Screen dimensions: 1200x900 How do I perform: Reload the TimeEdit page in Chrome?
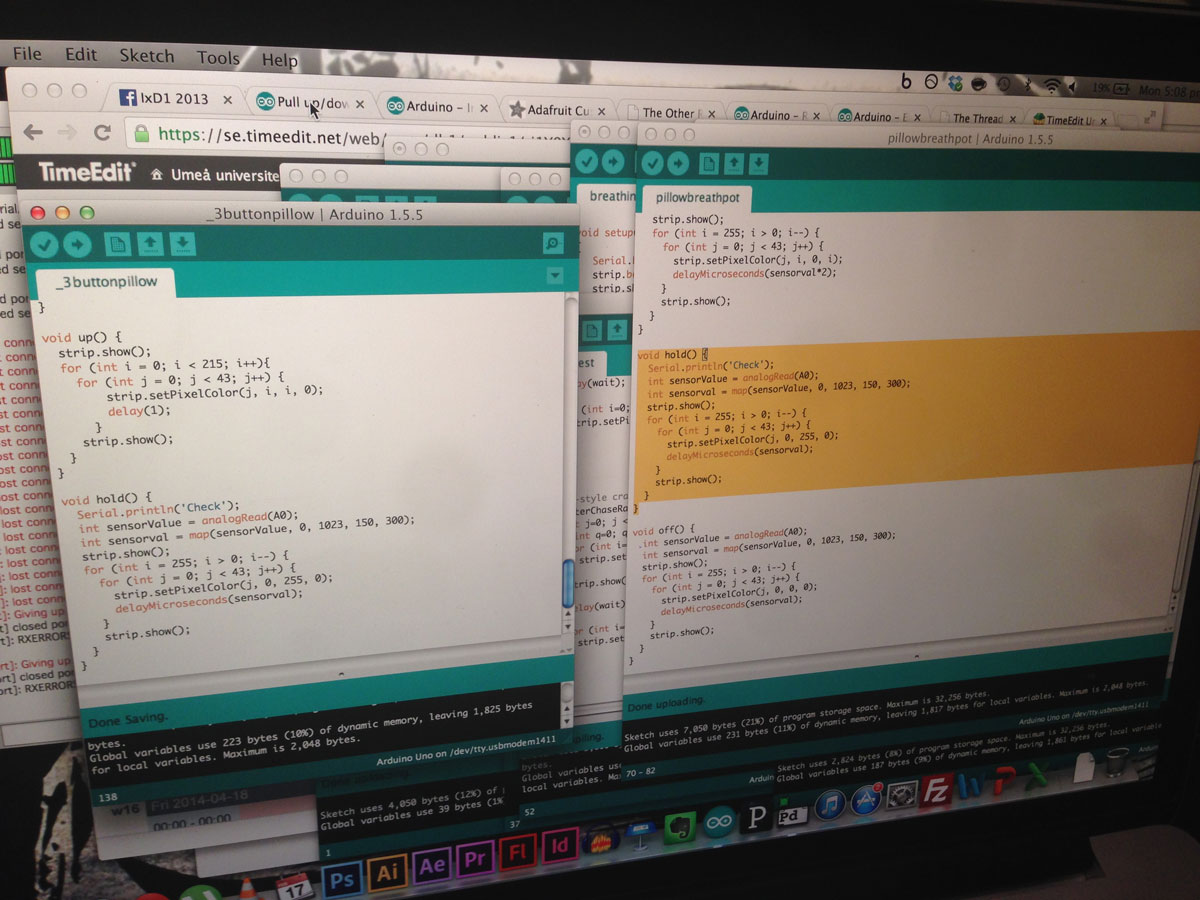coord(101,132)
